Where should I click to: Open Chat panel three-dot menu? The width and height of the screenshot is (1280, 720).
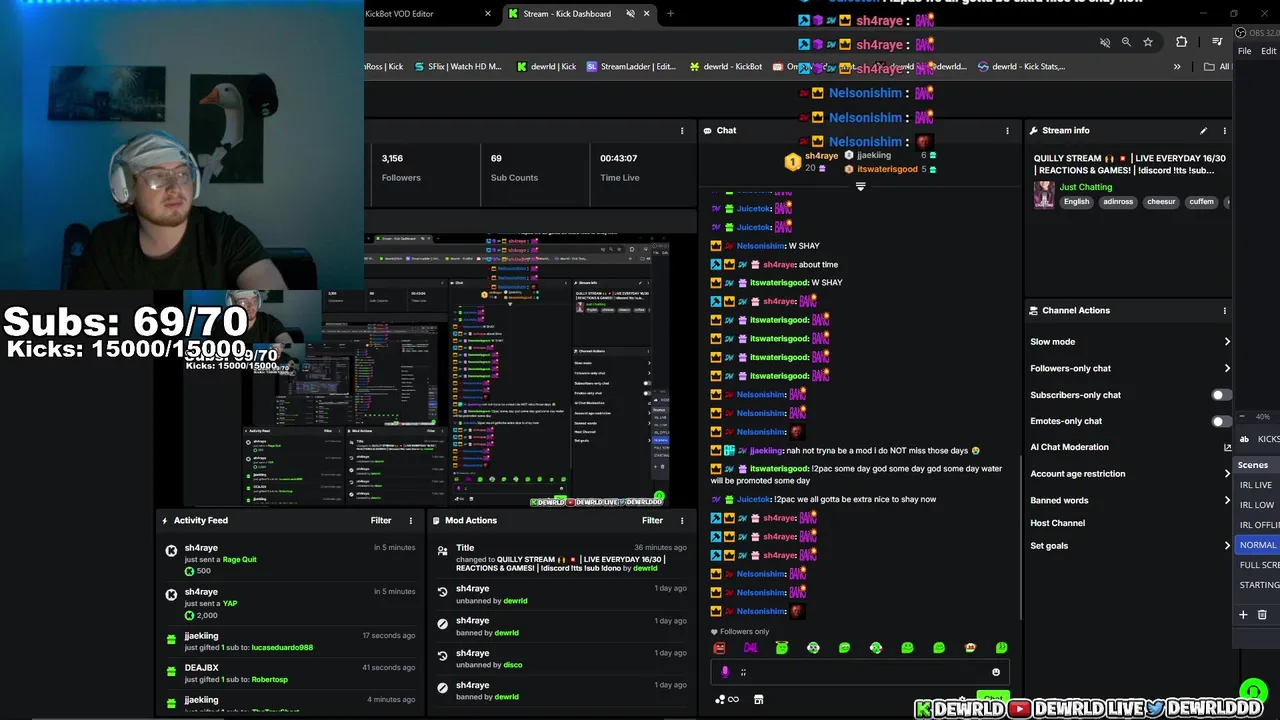coord(1007,131)
